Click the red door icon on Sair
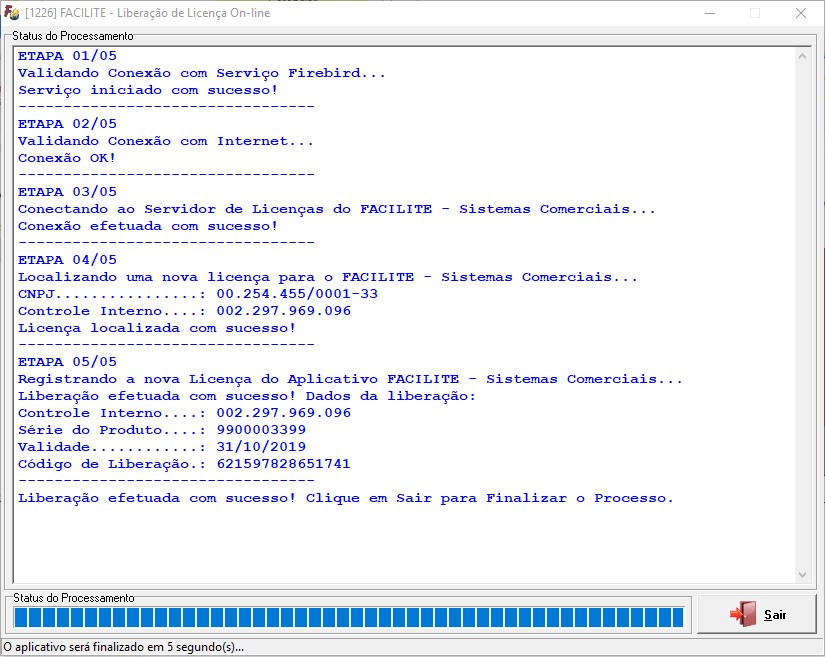 click(x=743, y=614)
